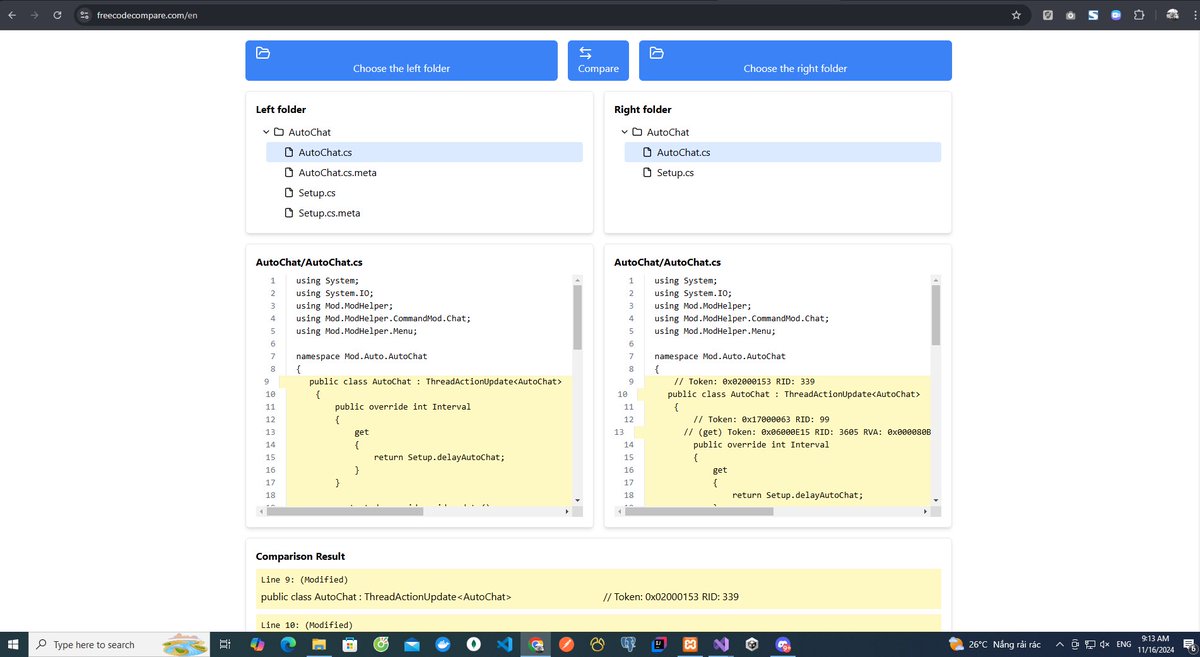Viewport: 1200px width, 657px height.
Task: Click the 'Type here to search' taskbar box
Action: point(119,644)
